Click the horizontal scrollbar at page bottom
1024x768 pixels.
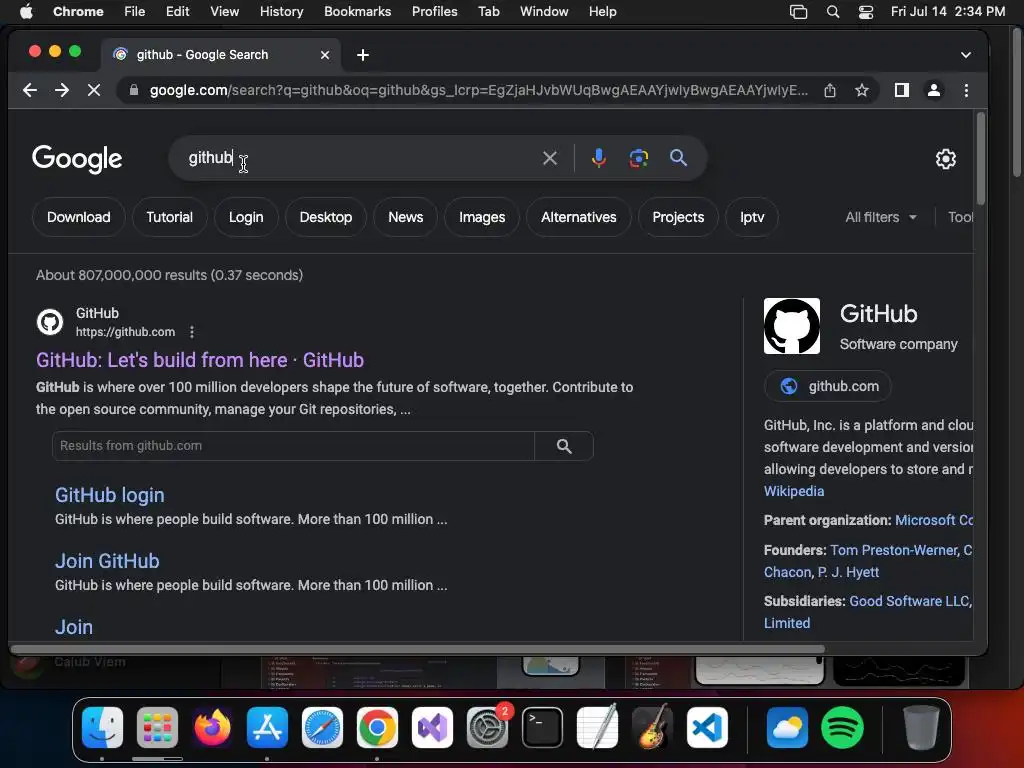[418, 649]
